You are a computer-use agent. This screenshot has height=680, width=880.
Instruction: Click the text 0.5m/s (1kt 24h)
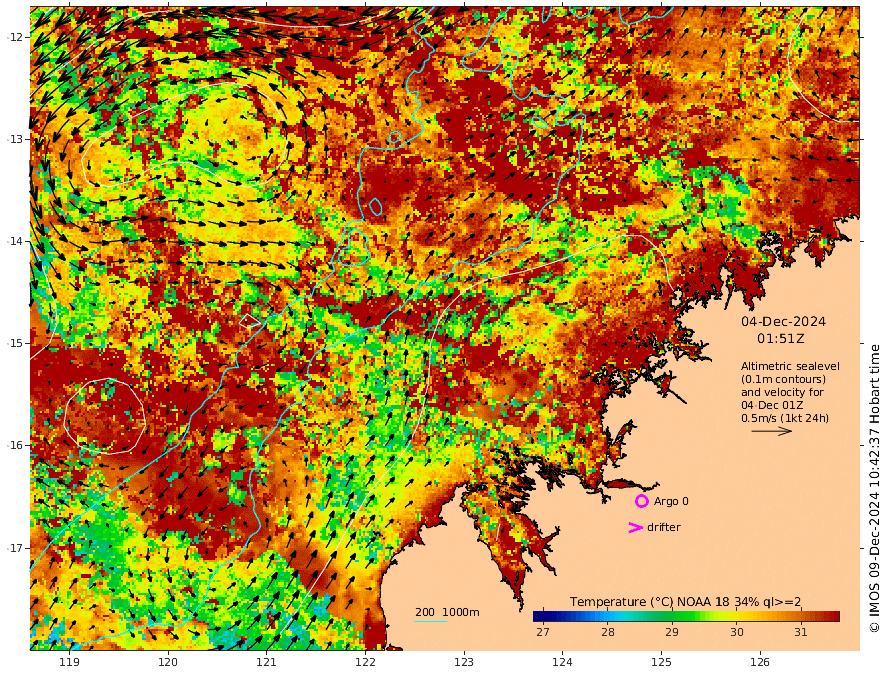pyautogui.click(x=785, y=418)
